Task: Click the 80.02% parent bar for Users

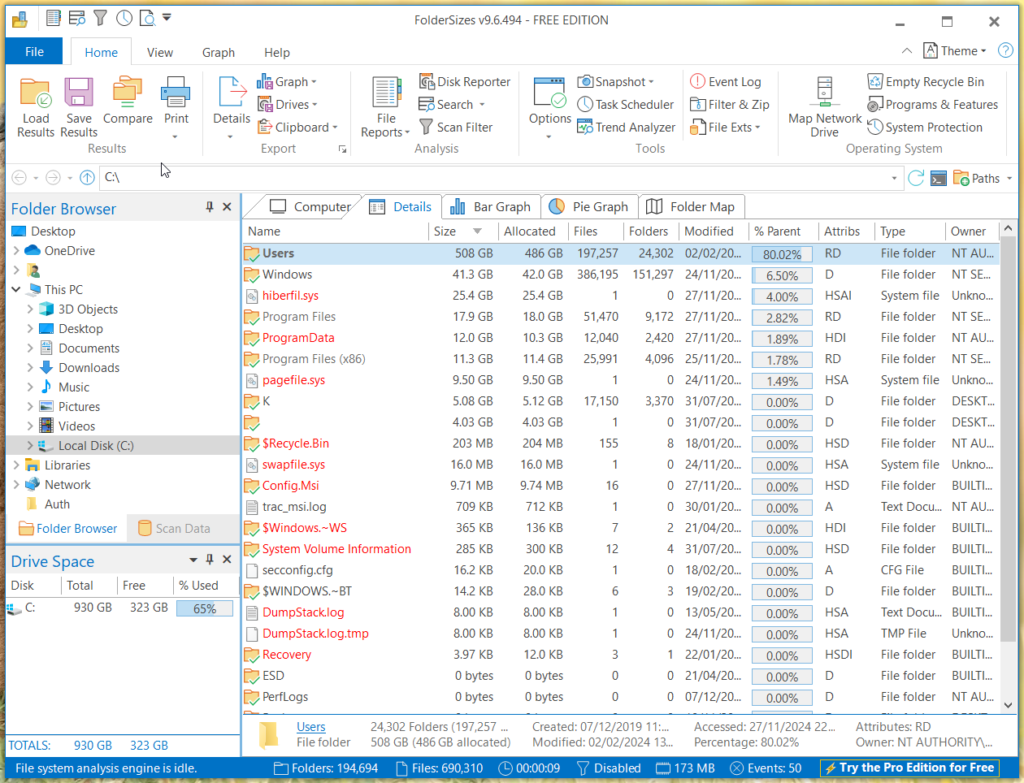Action: click(782, 254)
